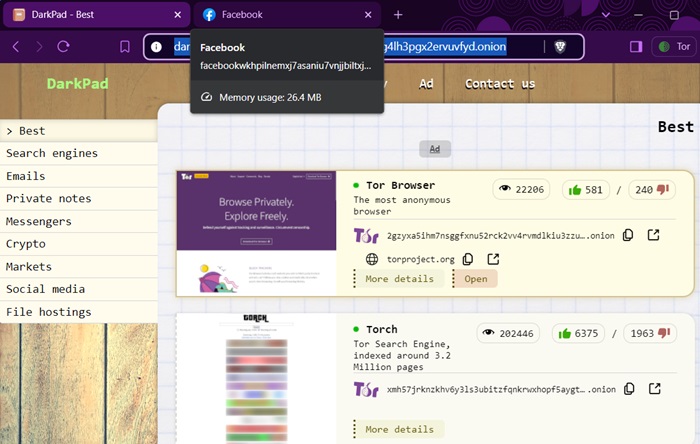Screen dimensions: 700x444
Task: Click the Tor Browser views count 22206
Action: click(x=521, y=190)
